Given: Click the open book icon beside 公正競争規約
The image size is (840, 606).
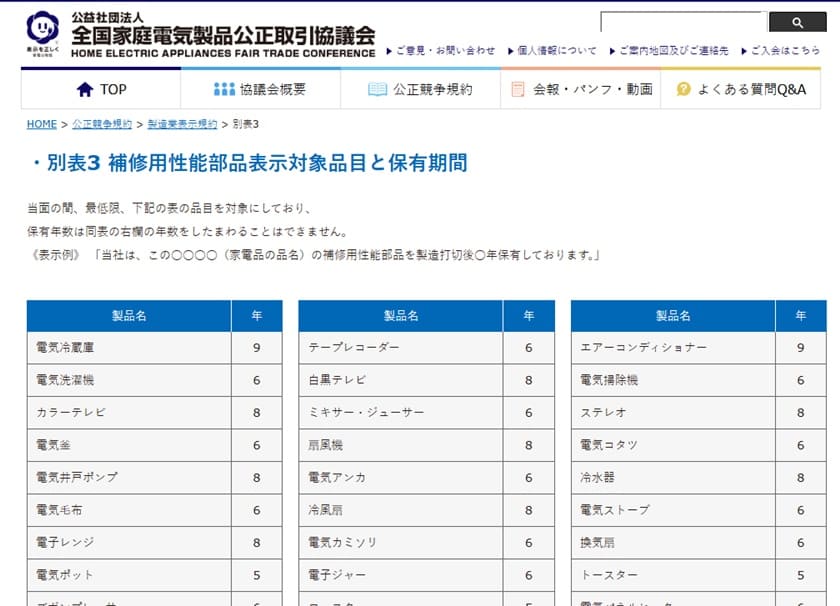Looking at the screenshot, I should (x=377, y=89).
